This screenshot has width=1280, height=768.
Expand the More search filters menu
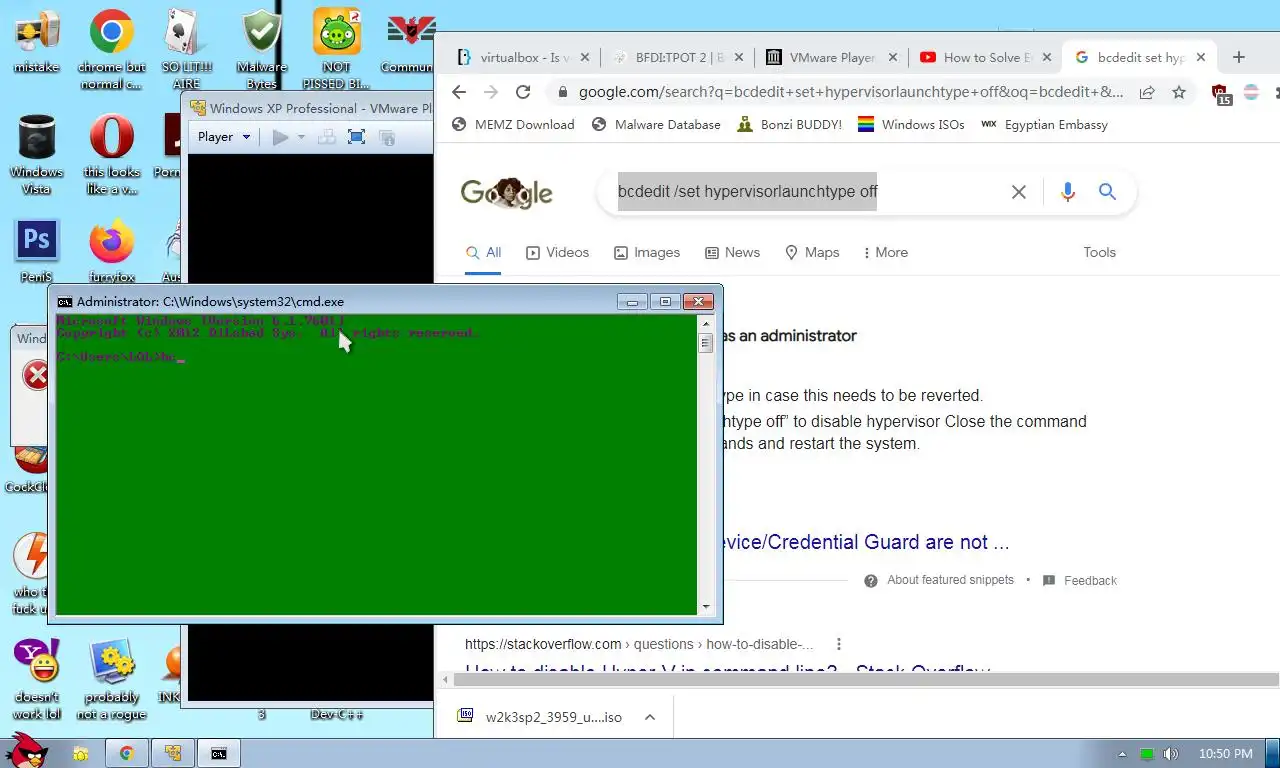pos(884,253)
